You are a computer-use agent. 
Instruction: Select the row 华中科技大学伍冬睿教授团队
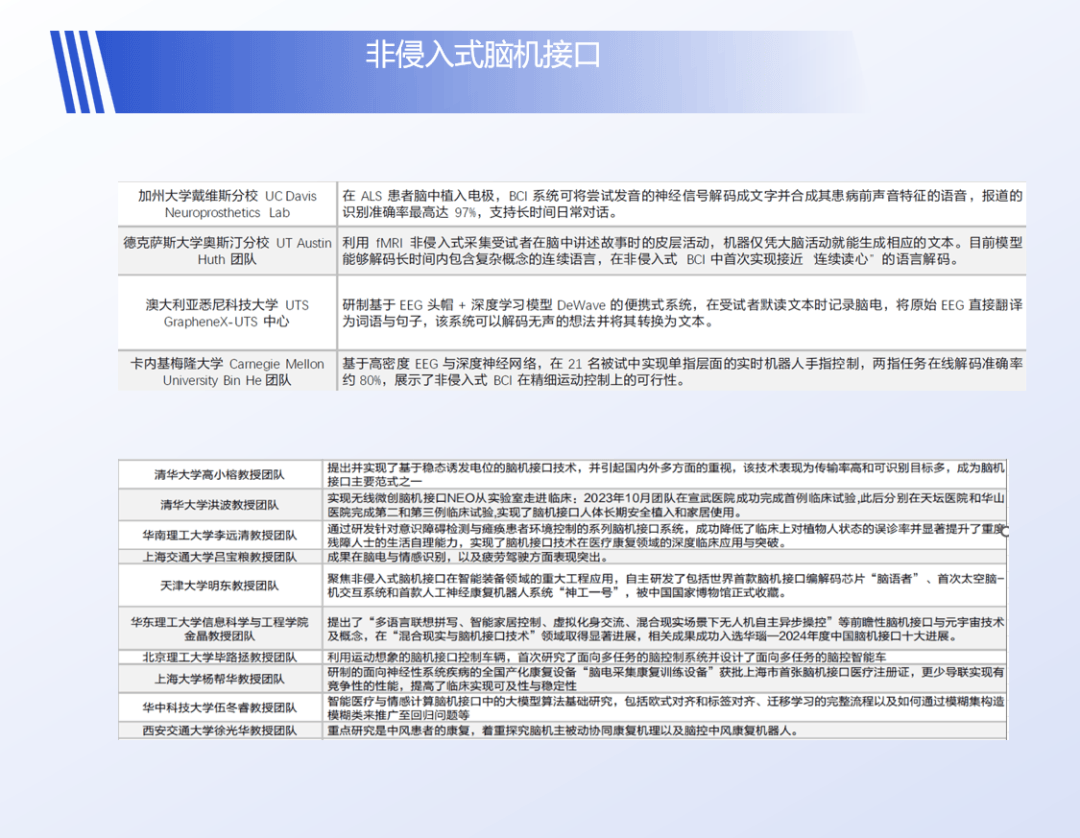[563, 708]
